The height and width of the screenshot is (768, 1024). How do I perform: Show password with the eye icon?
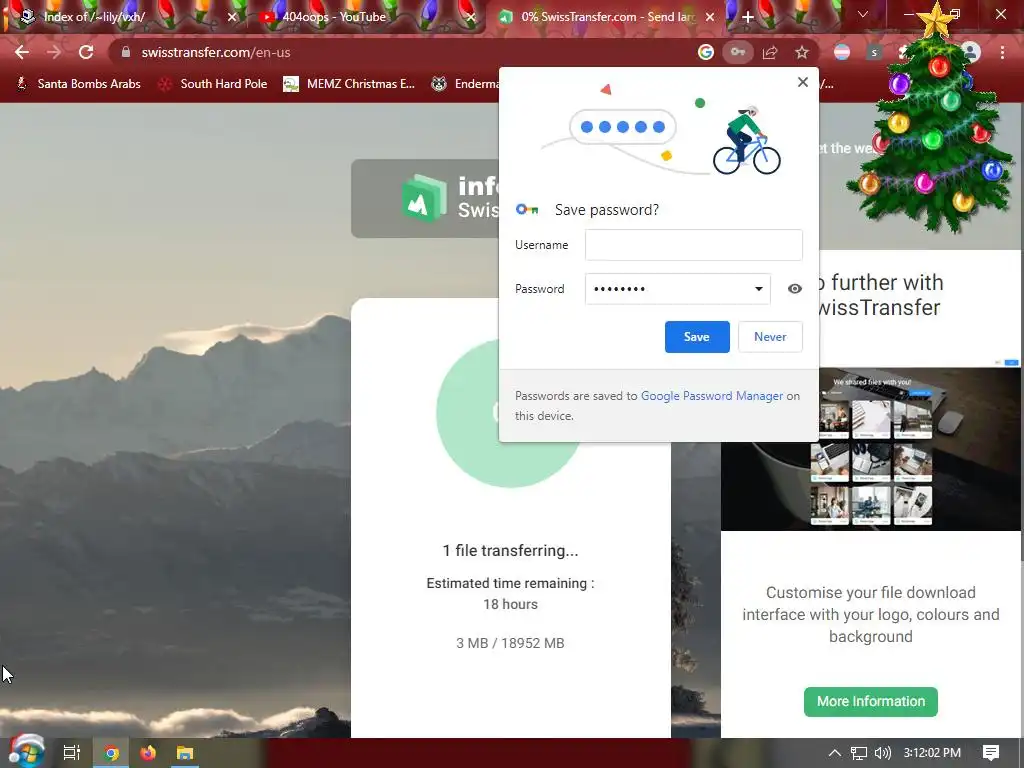tap(794, 289)
